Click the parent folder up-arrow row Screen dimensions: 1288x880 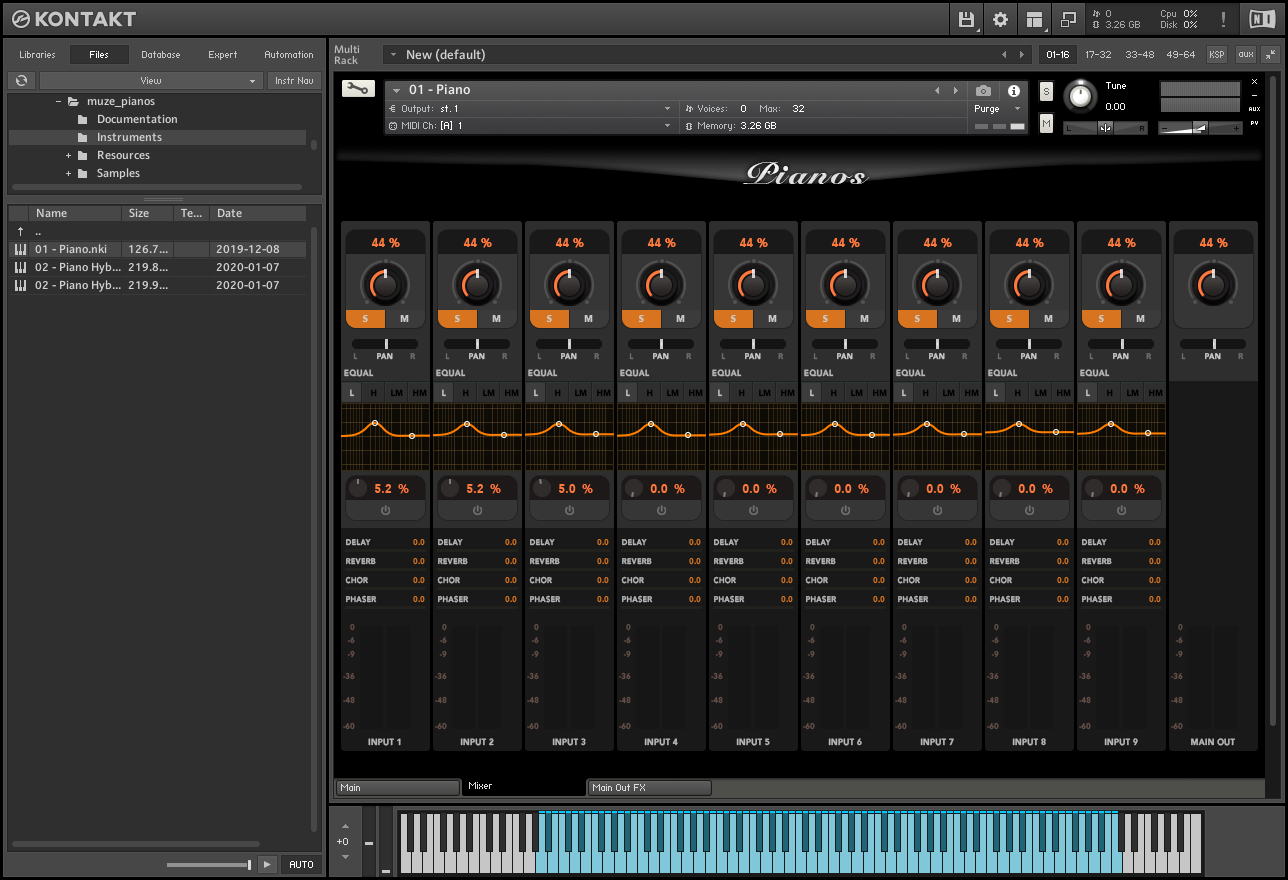click(157, 231)
